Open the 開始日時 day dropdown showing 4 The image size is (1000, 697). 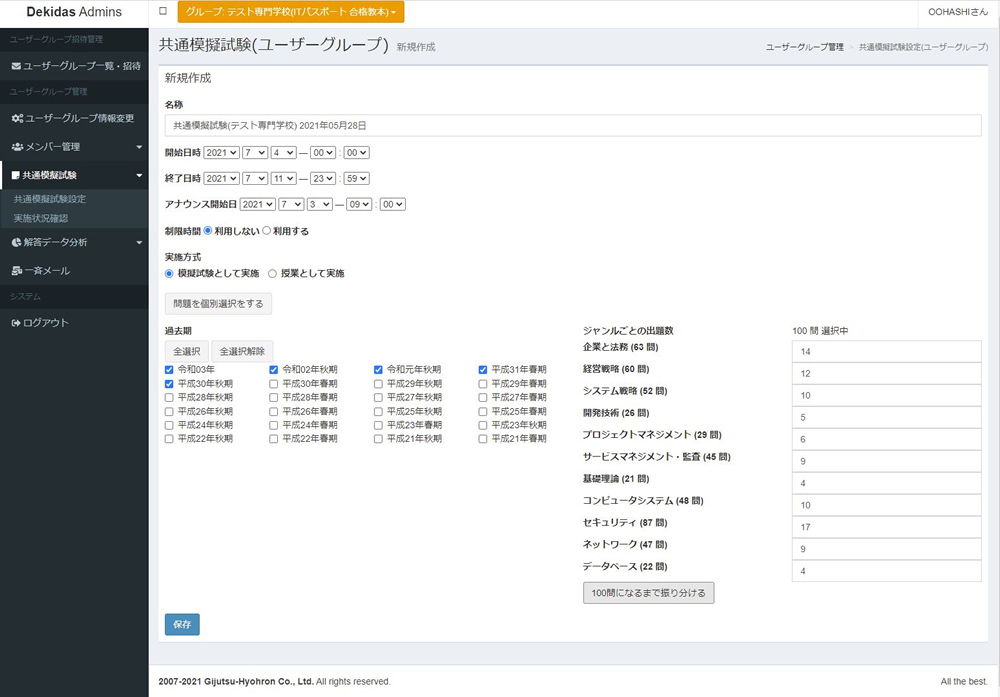tap(283, 152)
